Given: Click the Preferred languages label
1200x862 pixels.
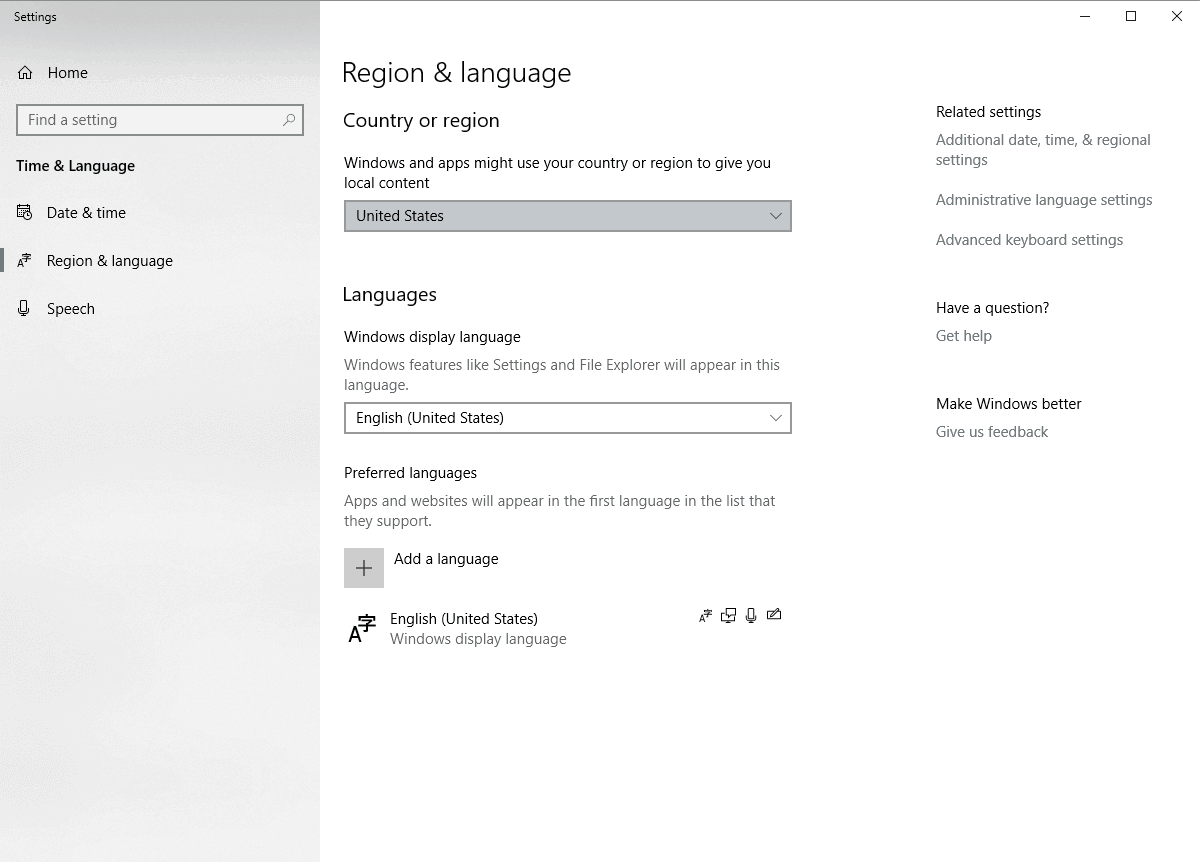Looking at the screenshot, I should point(410,473).
